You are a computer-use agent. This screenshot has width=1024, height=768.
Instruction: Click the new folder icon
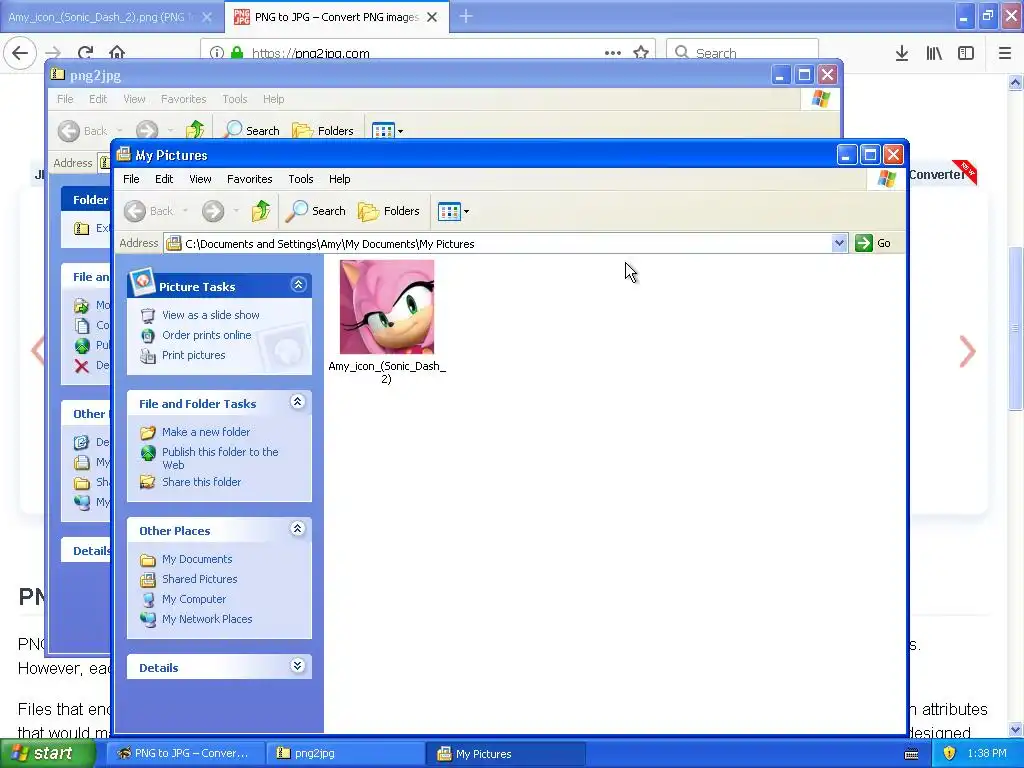coord(148,432)
